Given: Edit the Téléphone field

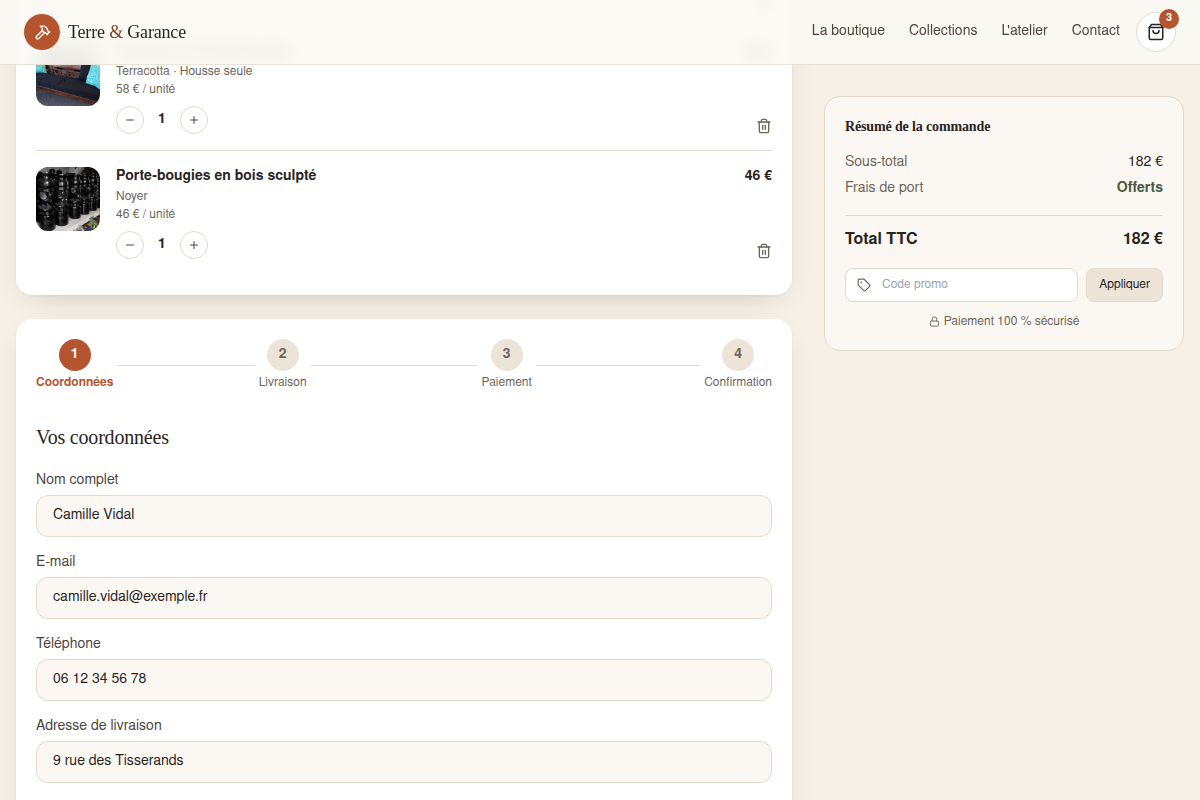Looking at the screenshot, I should [404, 680].
